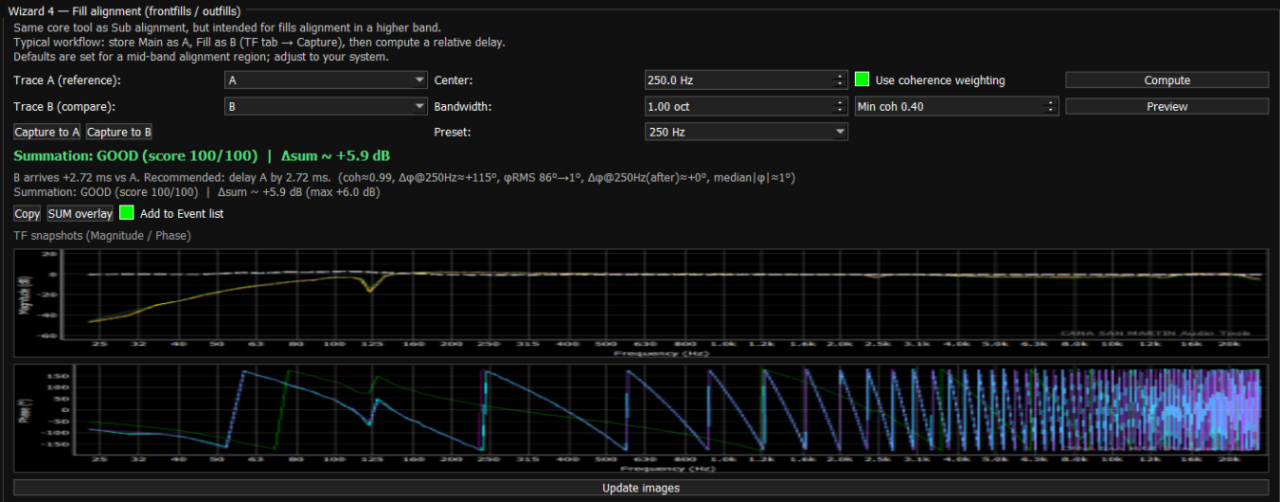Open the Trace B compare dropdown

point(326,106)
